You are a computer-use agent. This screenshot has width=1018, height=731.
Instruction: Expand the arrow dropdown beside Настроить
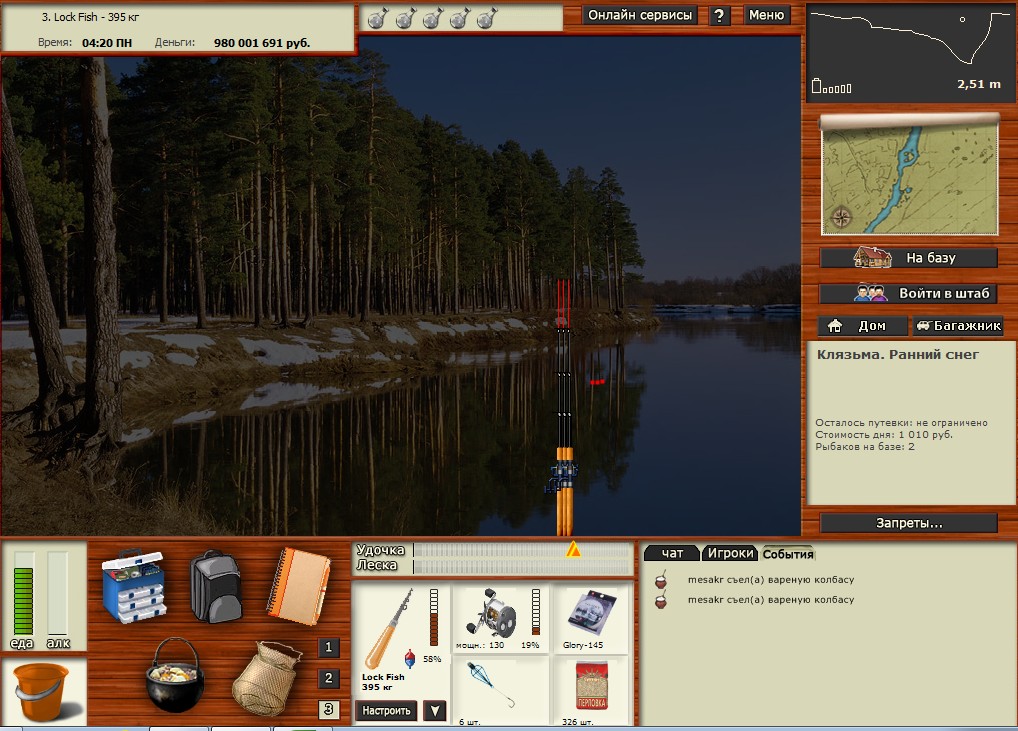point(434,711)
